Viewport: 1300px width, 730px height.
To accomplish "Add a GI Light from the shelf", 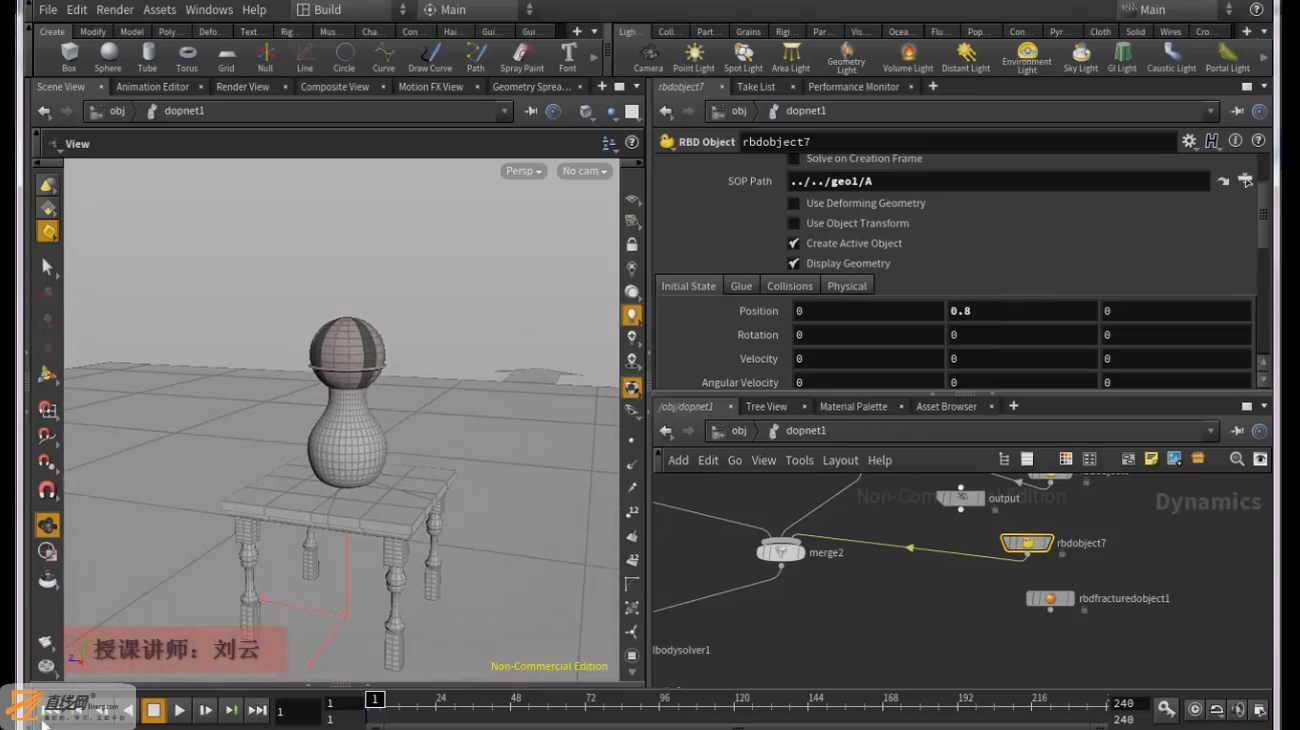I will point(1123,57).
